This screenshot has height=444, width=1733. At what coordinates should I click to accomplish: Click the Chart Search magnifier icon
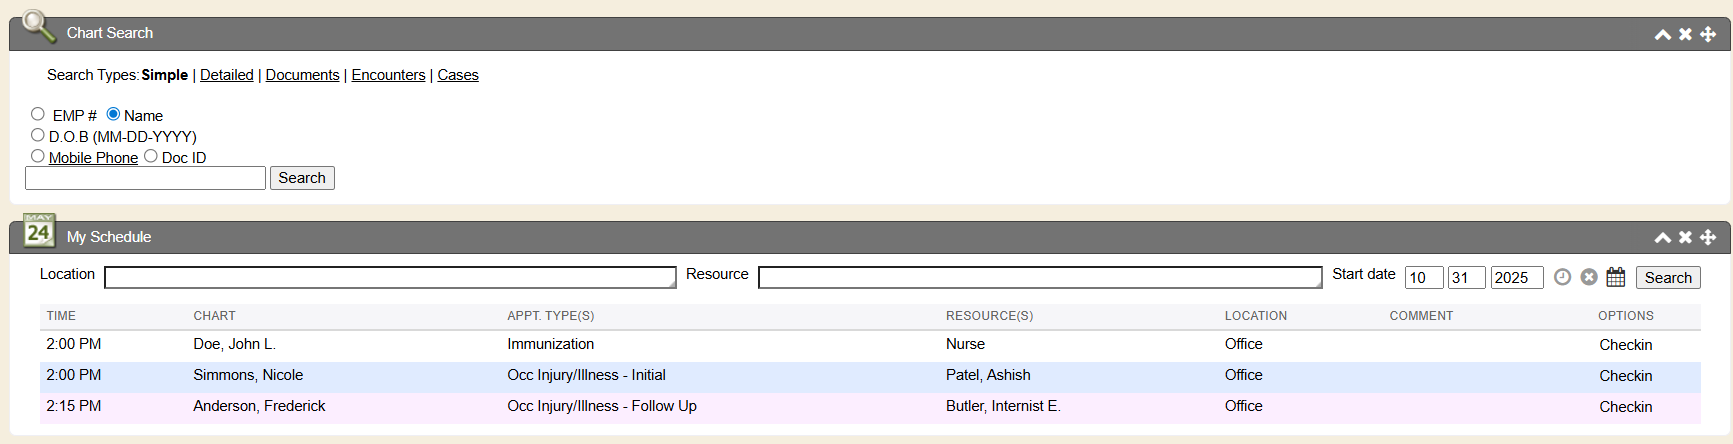pos(38,26)
